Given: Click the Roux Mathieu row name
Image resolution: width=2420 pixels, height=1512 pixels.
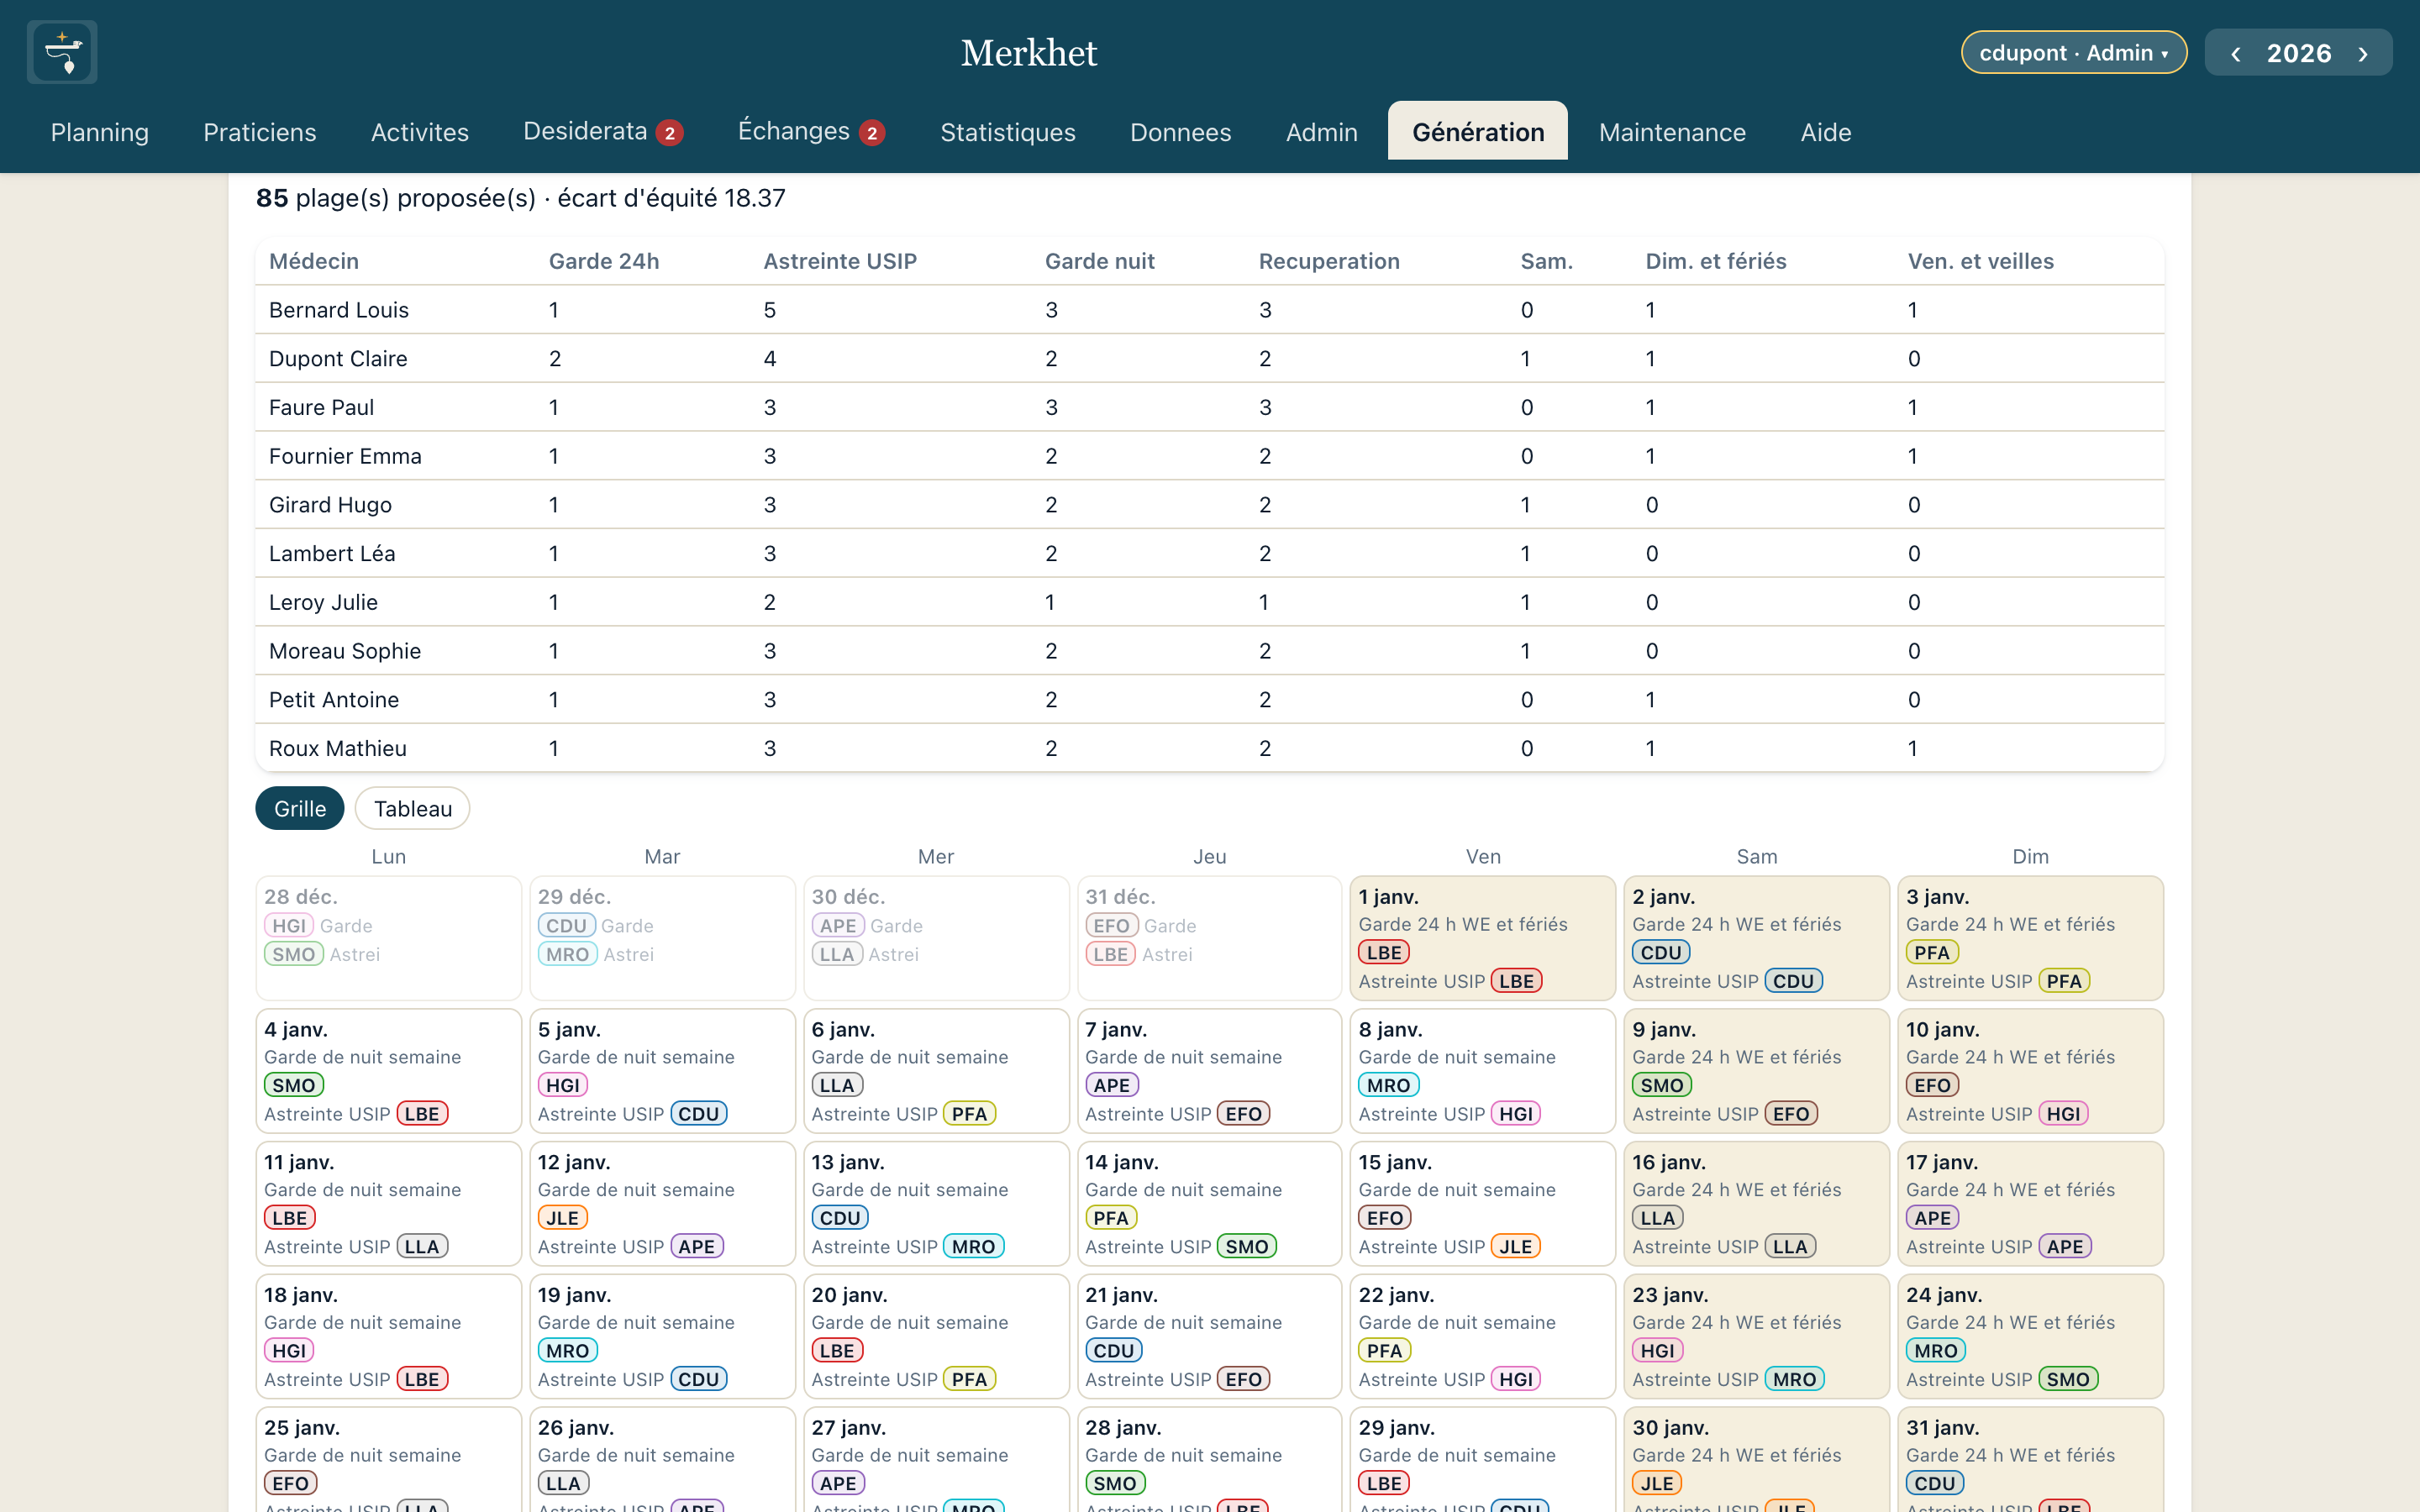Looking at the screenshot, I should pos(338,749).
